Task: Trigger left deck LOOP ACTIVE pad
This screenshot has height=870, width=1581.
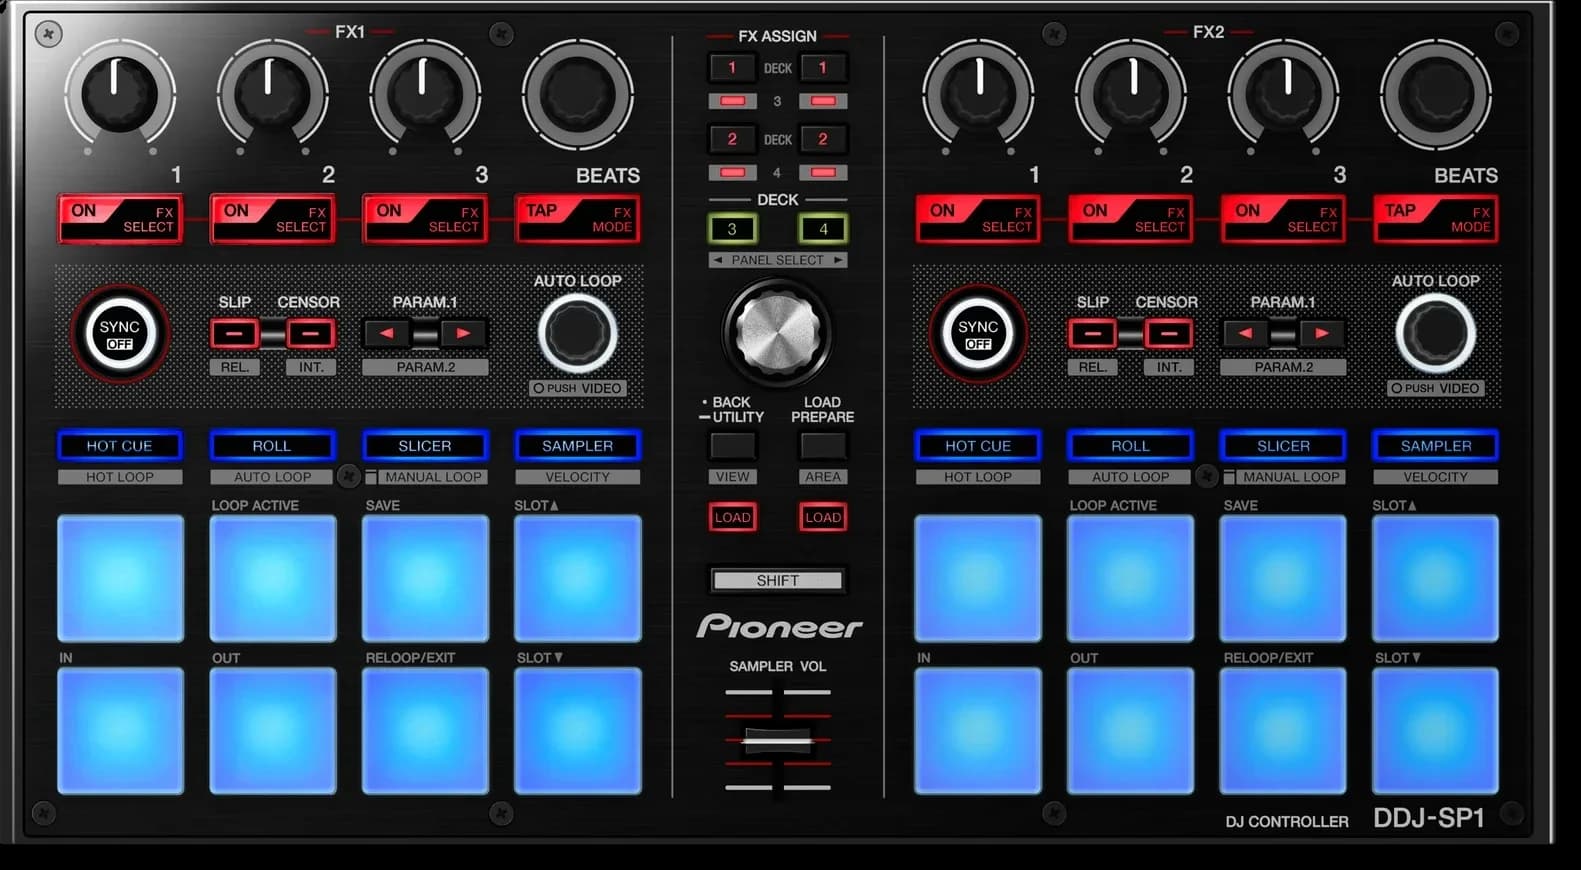Action: [x=273, y=578]
